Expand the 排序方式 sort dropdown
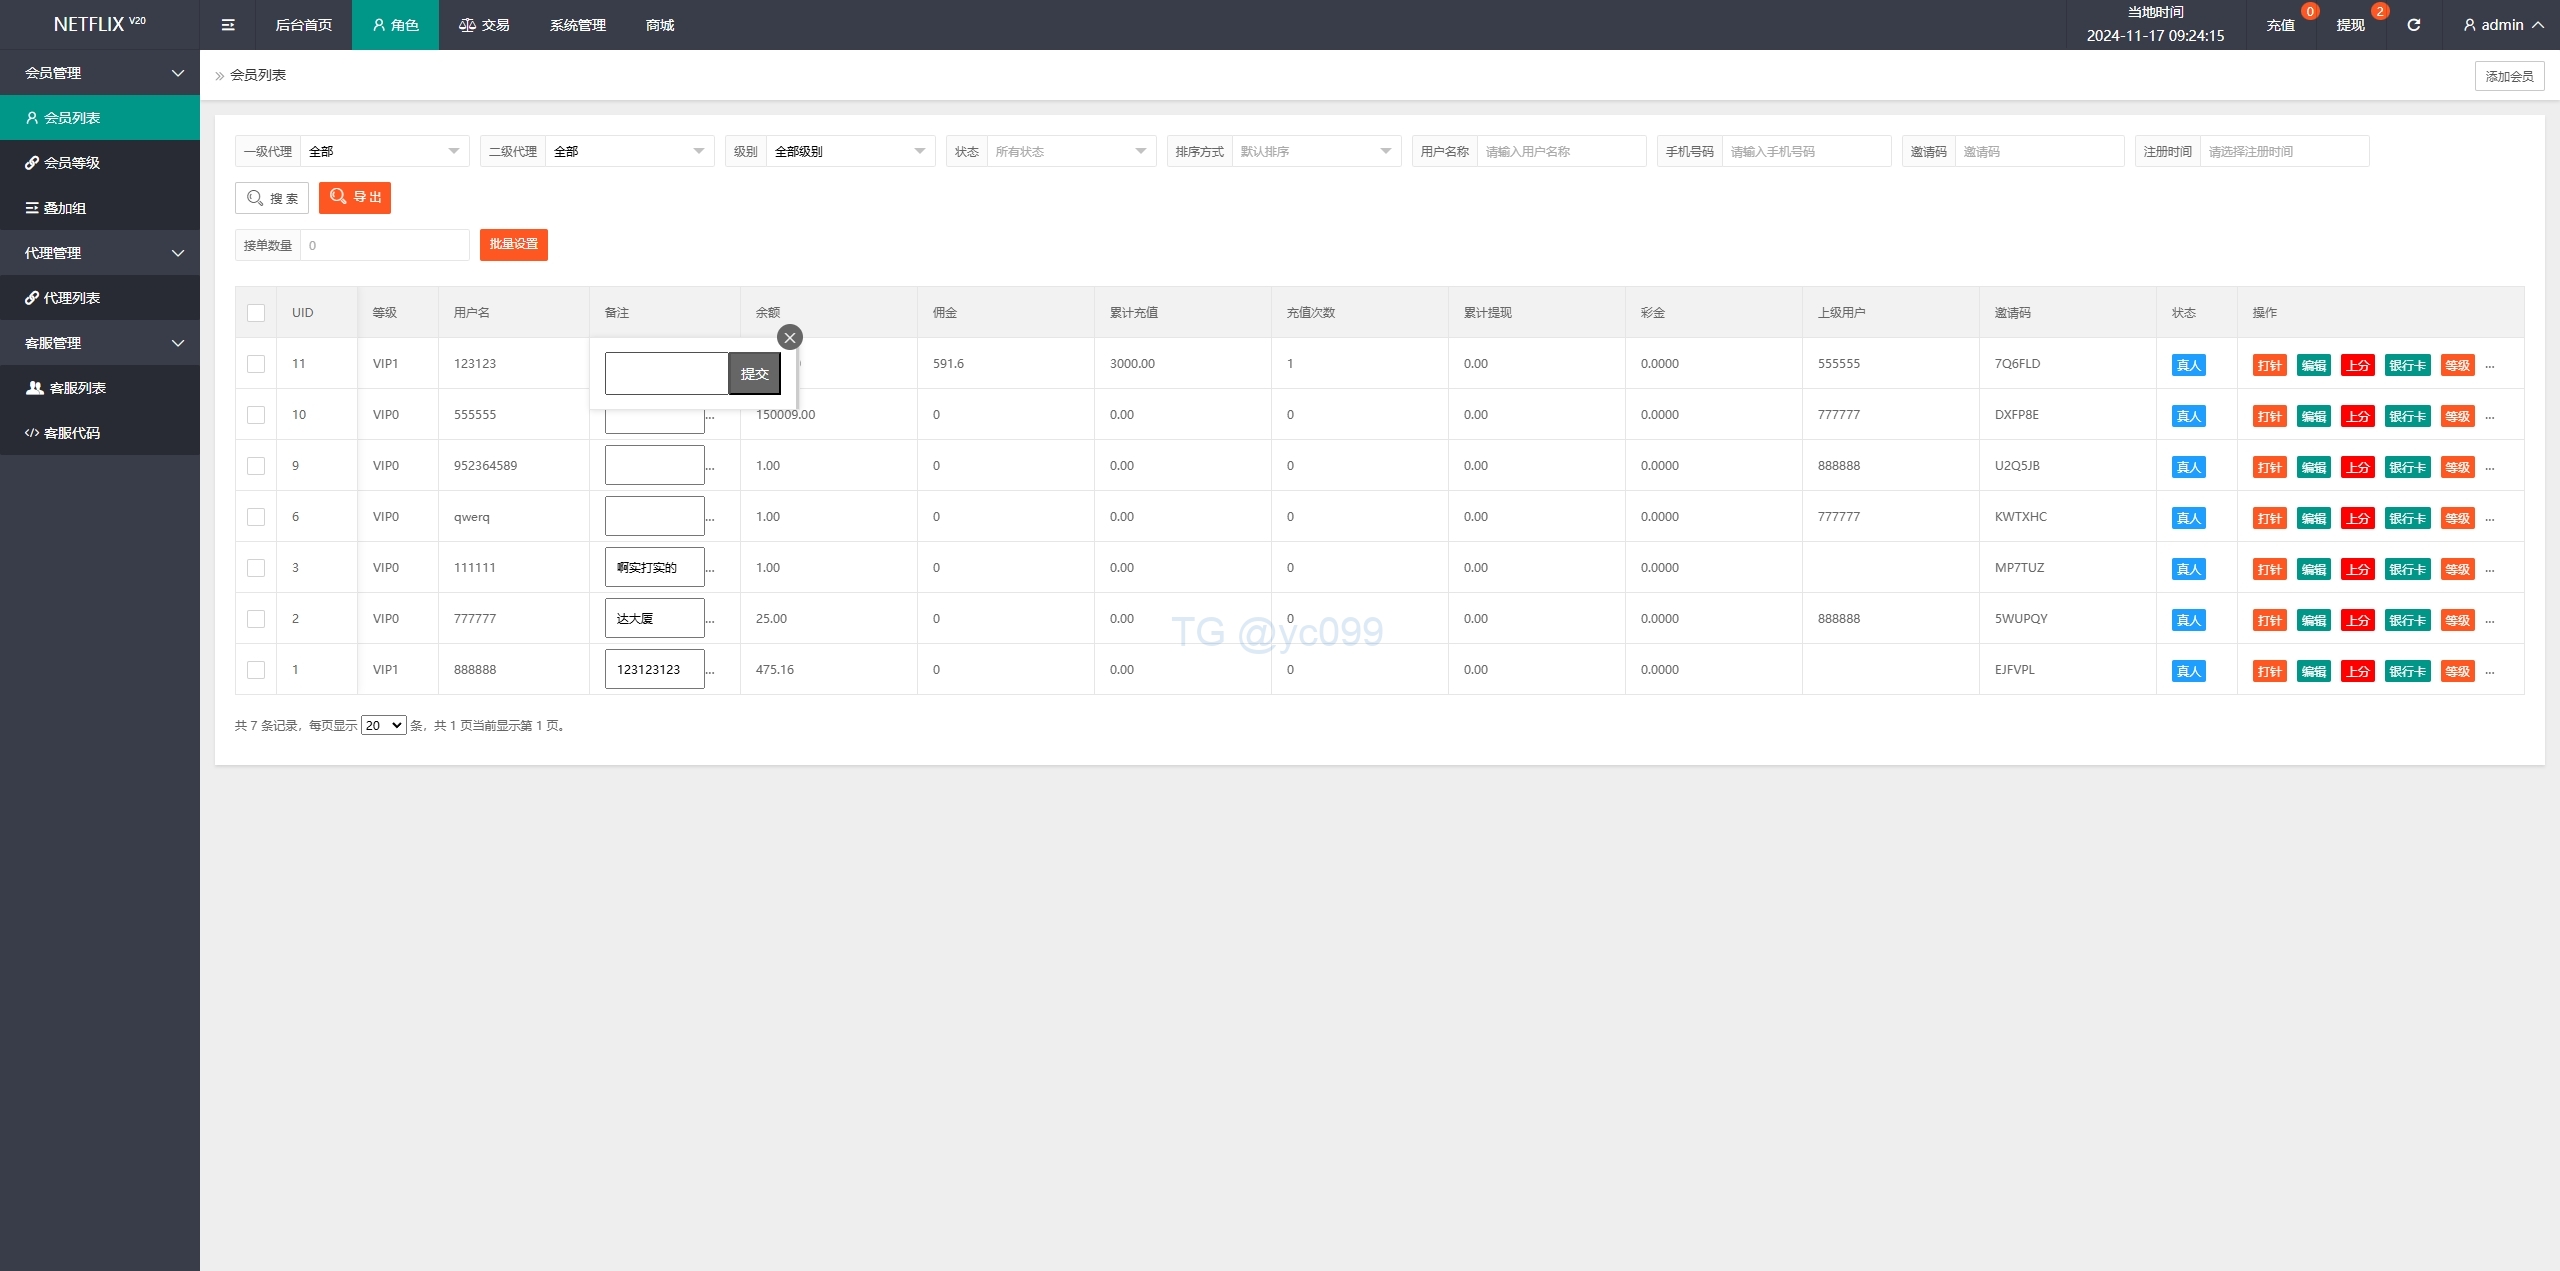 point(1314,151)
